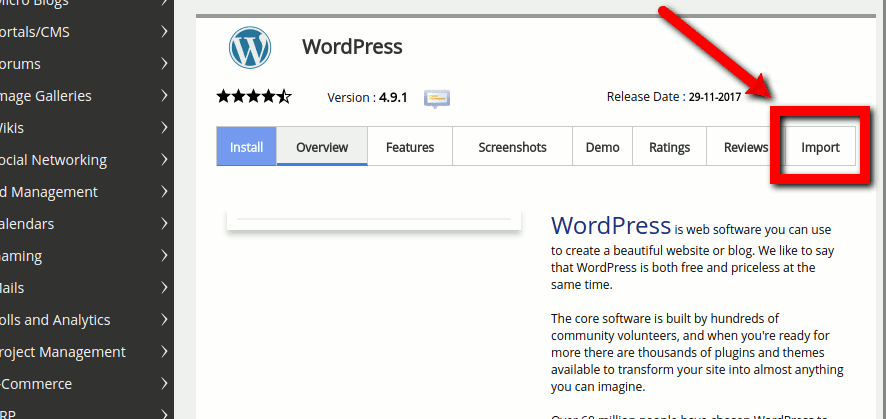Select Polls and Analytics in the sidebar
The image size is (886, 419).
pos(55,320)
